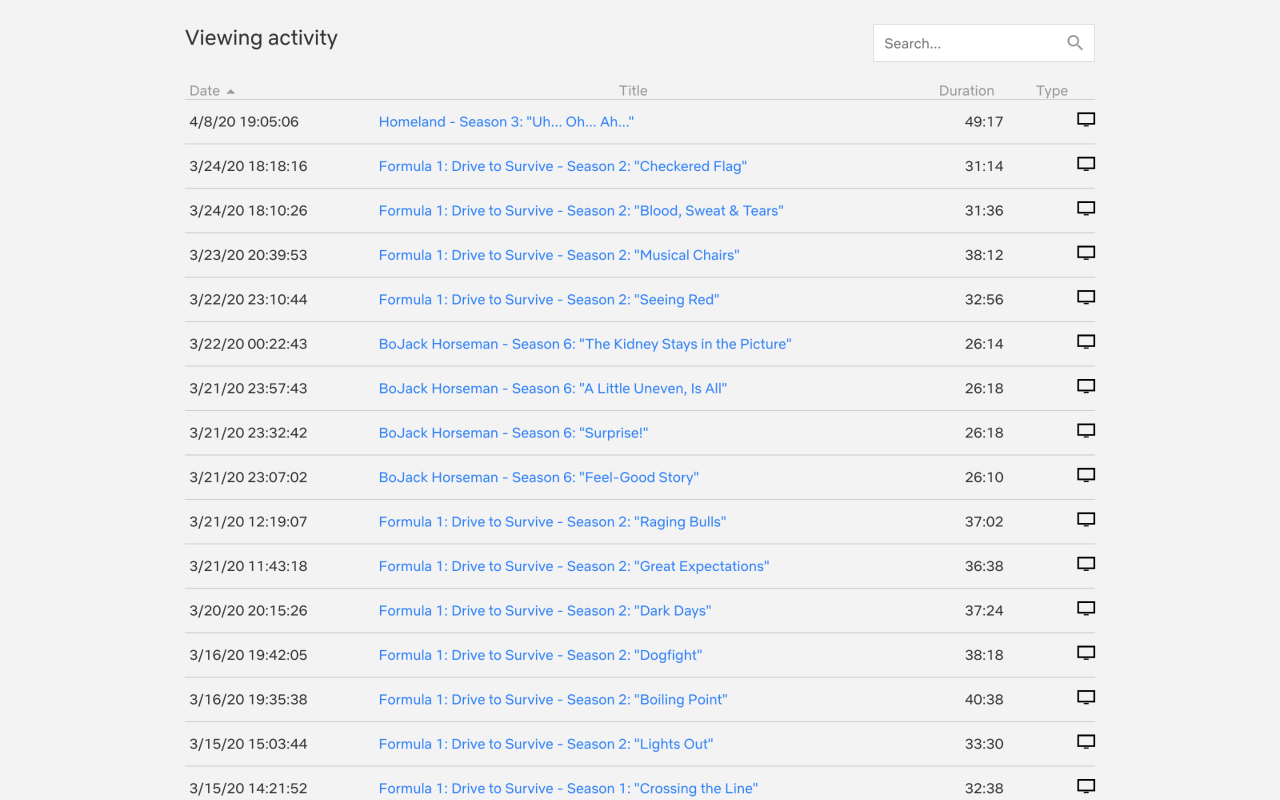Screen dimensions: 1280x800
Task: Open BoJack Horseman "Surprise!" link
Action: 514,433
